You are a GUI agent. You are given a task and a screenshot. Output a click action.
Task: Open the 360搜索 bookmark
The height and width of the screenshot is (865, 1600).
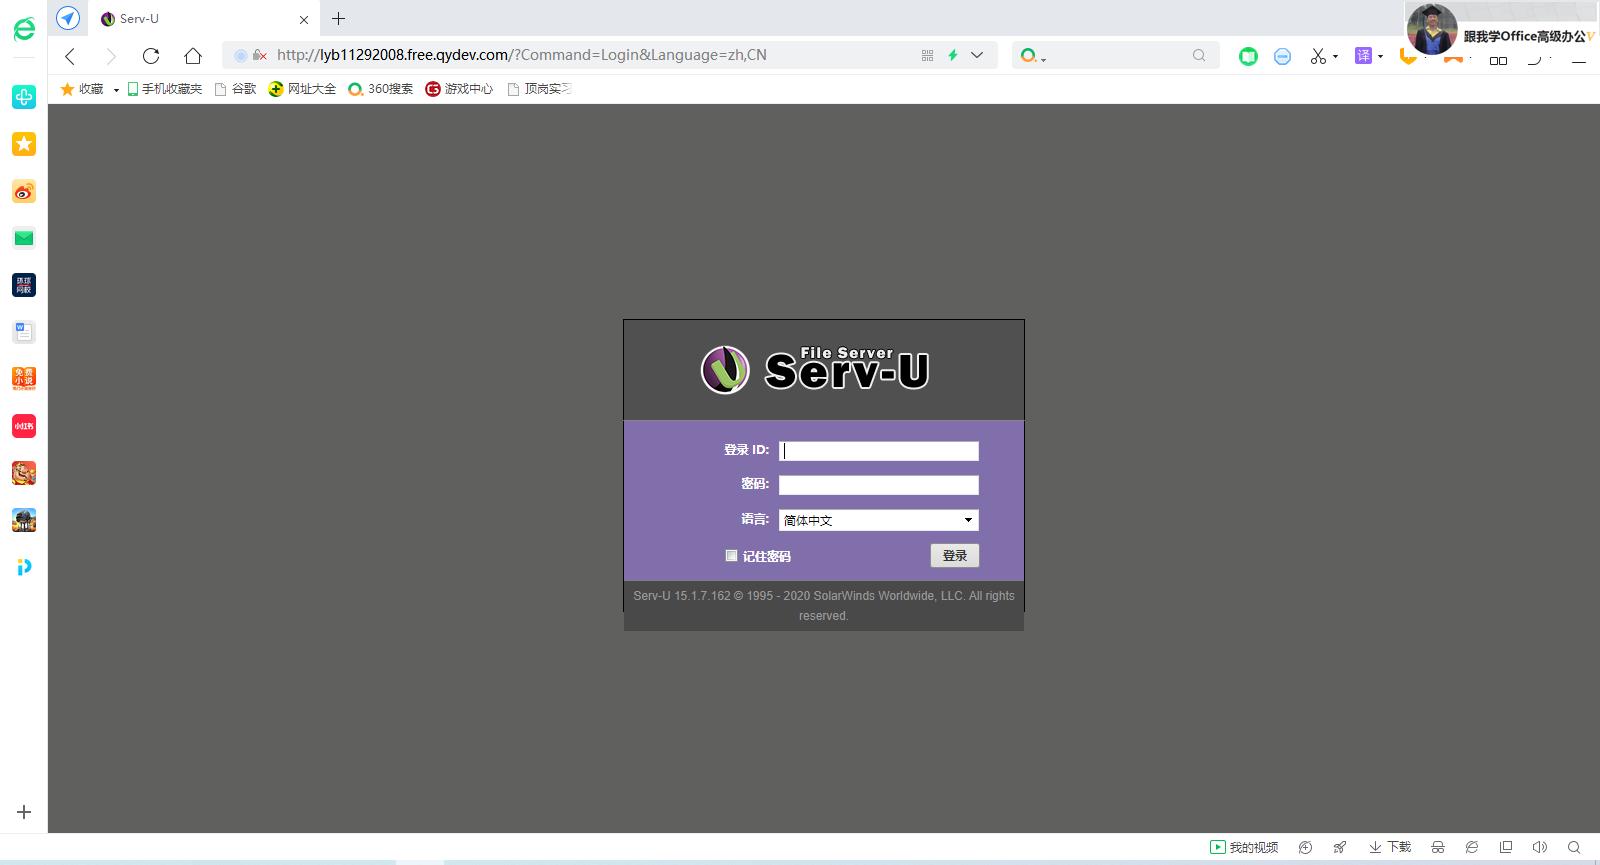(x=380, y=89)
